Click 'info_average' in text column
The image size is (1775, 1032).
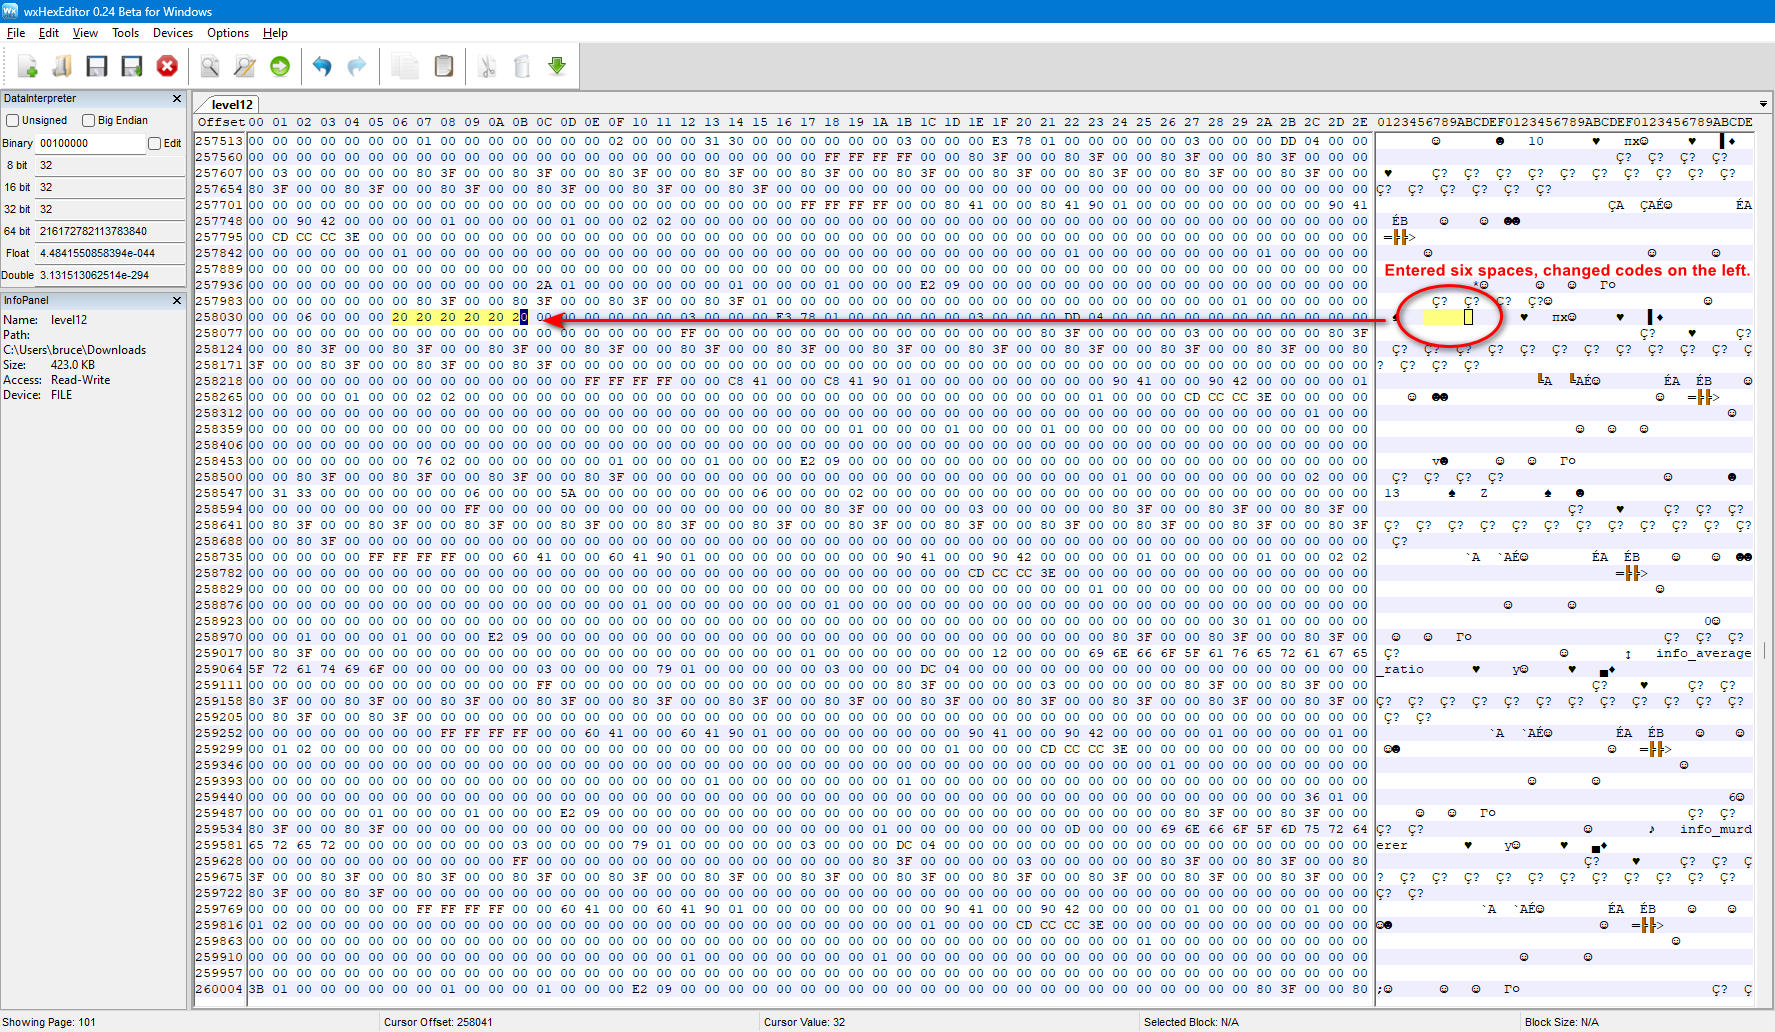[1704, 653]
